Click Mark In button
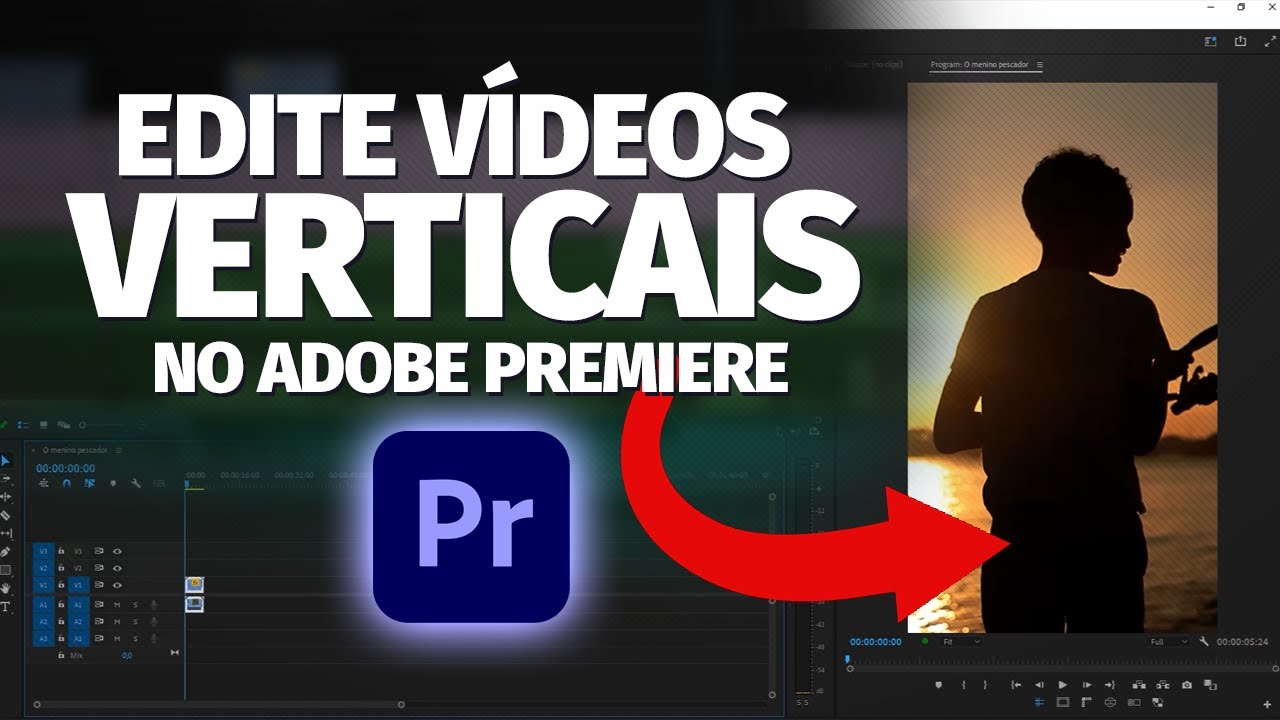 964,684
